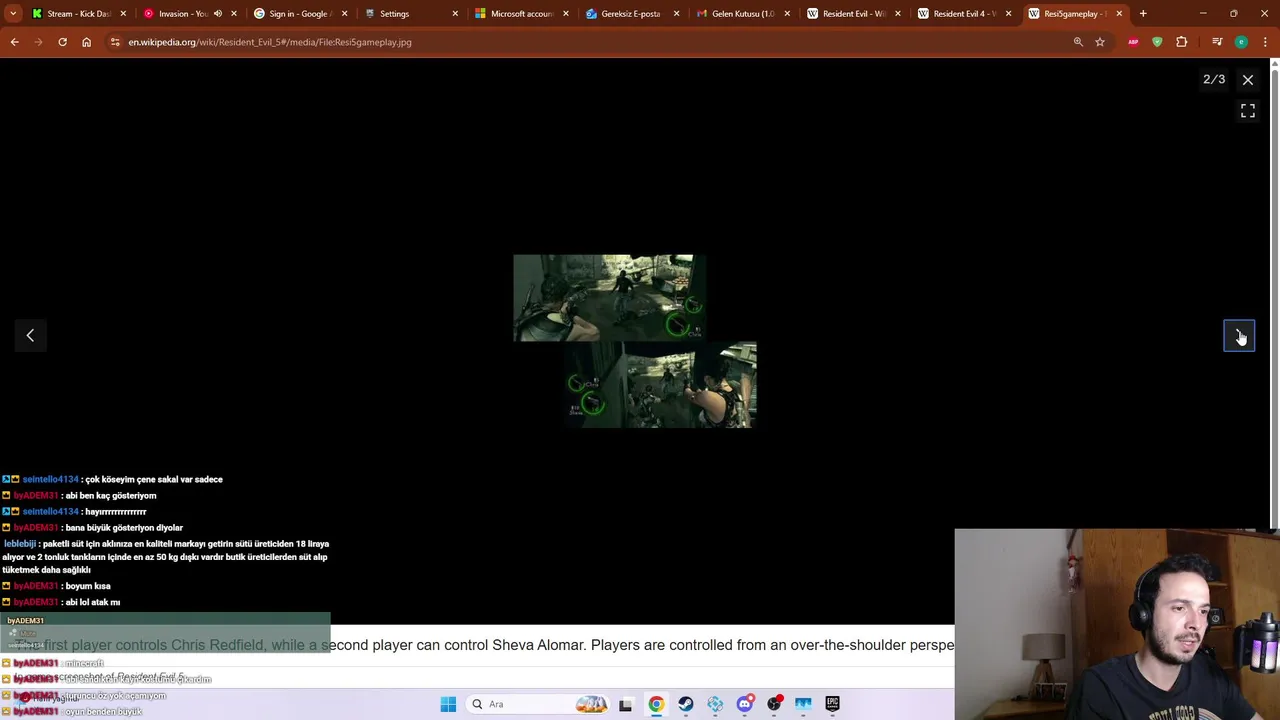Viewport: 1280px width, 720px height.
Task: Switch to the Gelen Kutusu tab
Action: click(742, 14)
